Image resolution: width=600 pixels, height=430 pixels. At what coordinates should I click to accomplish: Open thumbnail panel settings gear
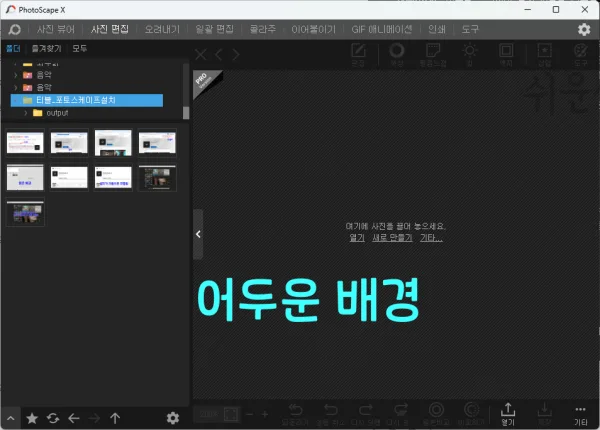(x=173, y=418)
